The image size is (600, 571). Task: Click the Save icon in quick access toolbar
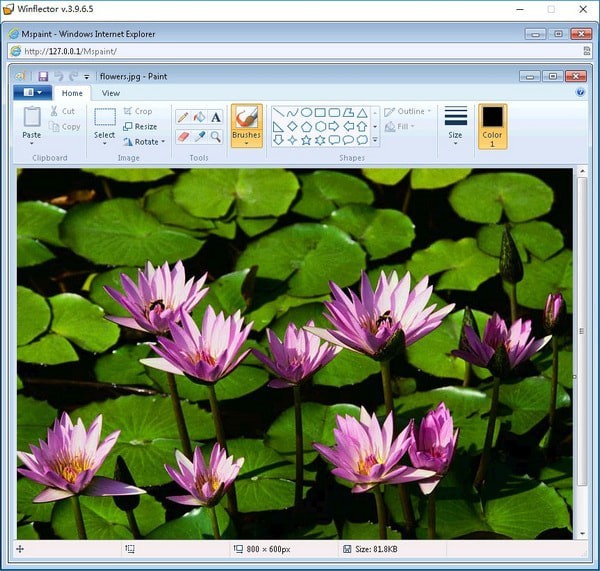[43, 76]
